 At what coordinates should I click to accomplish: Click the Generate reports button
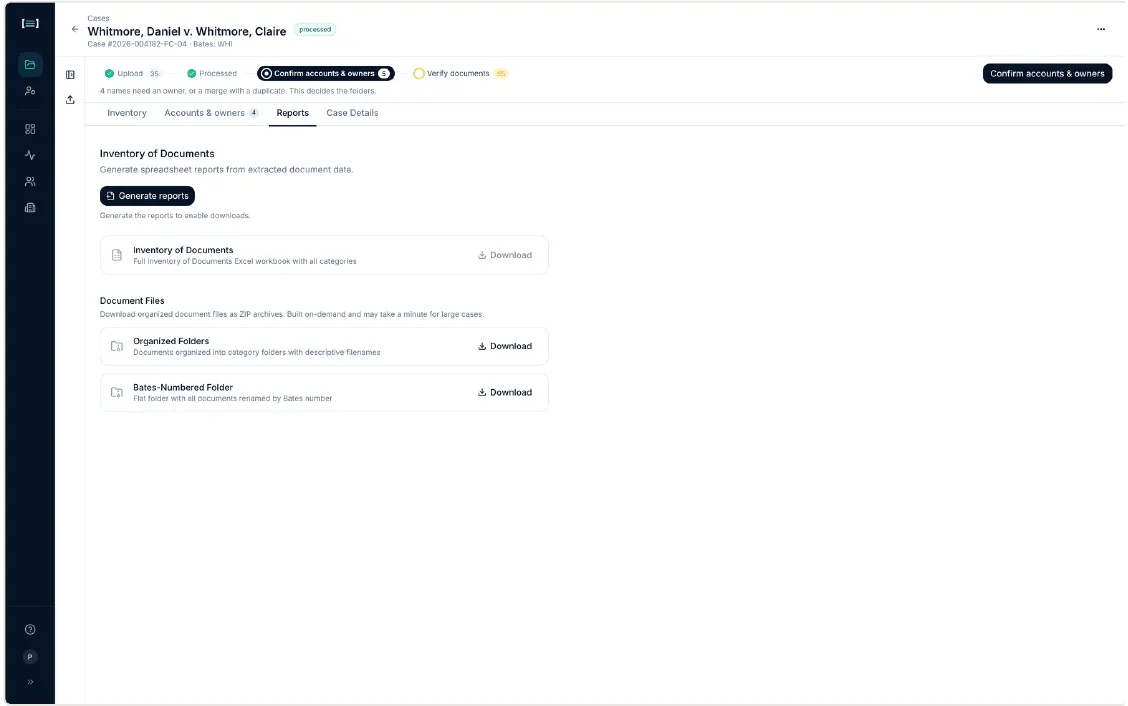coord(147,196)
